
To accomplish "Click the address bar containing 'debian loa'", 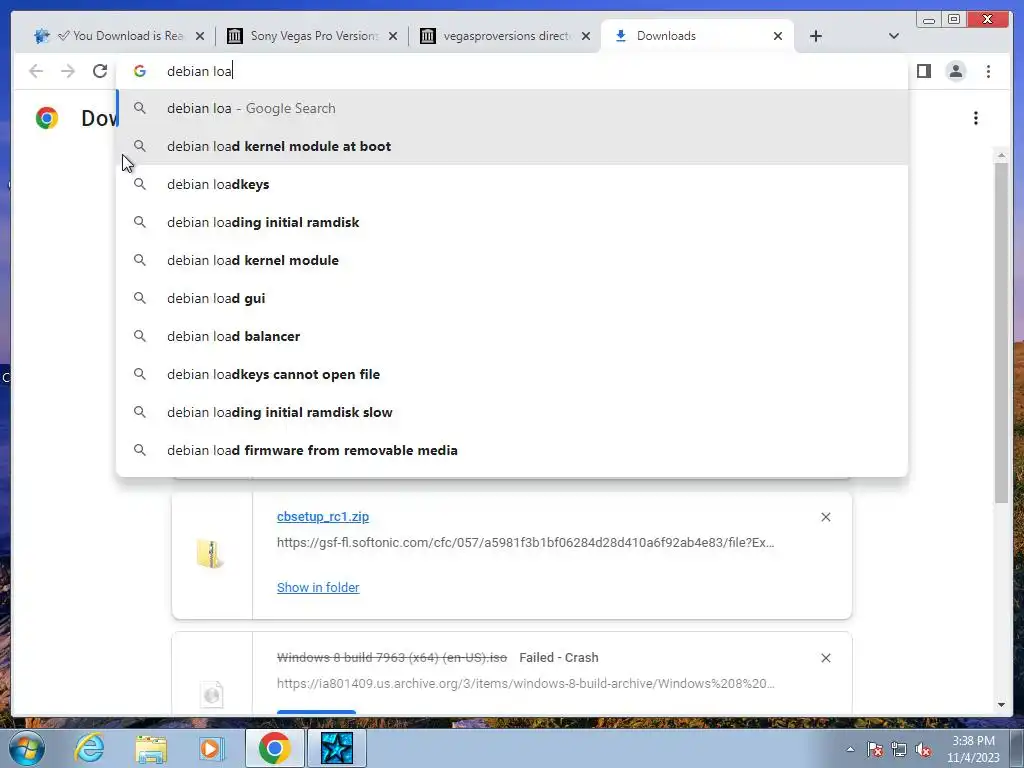I will 512,71.
